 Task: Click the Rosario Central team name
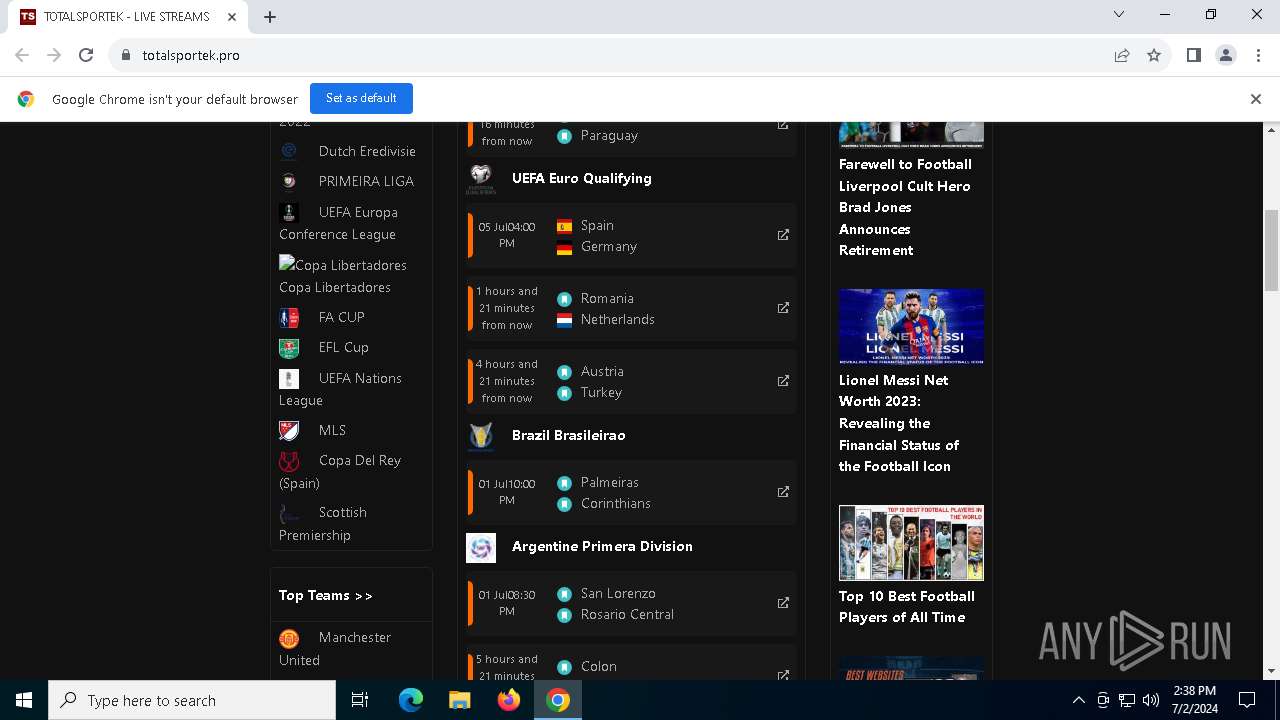click(x=627, y=614)
